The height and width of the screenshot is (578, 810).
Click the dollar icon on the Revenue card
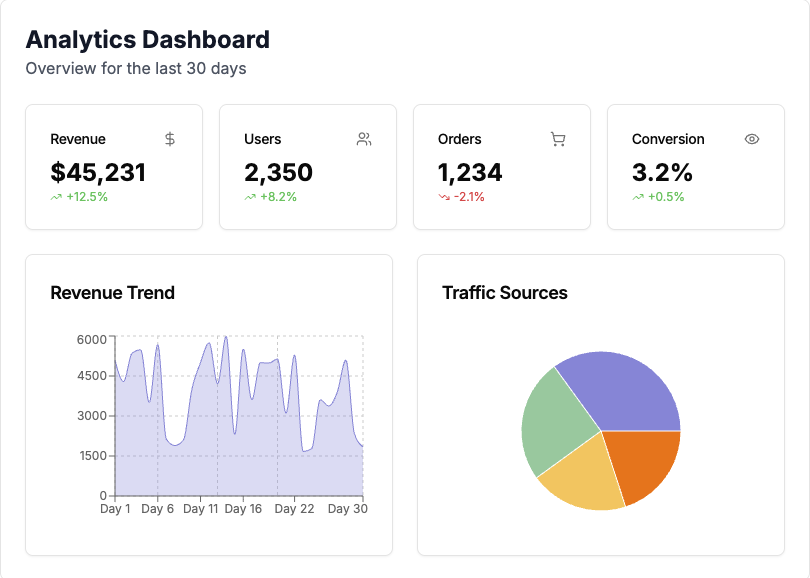pos(172,139)
